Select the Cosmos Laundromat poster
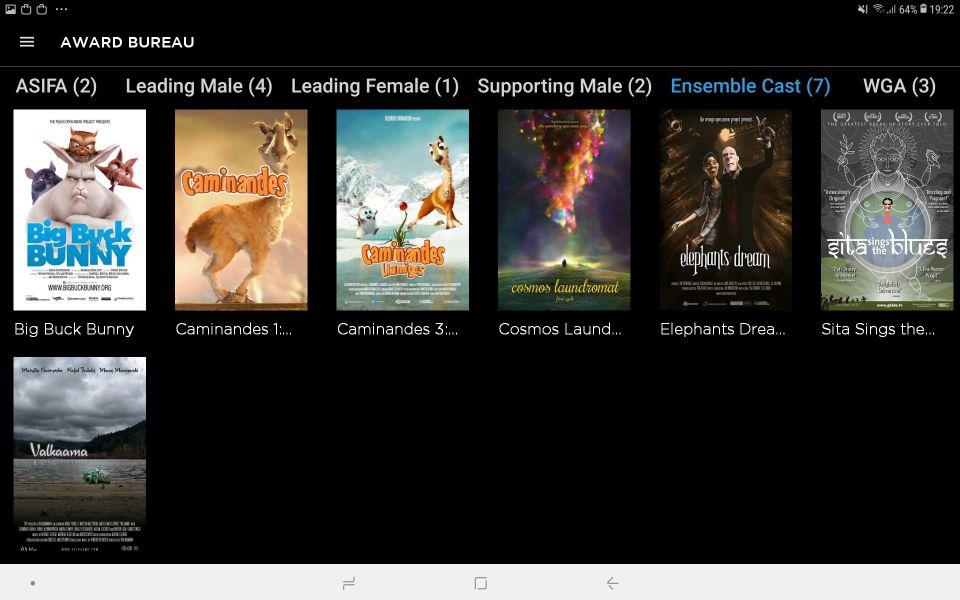This screenshot has width=960, height=600. click(x=564, y=210)
